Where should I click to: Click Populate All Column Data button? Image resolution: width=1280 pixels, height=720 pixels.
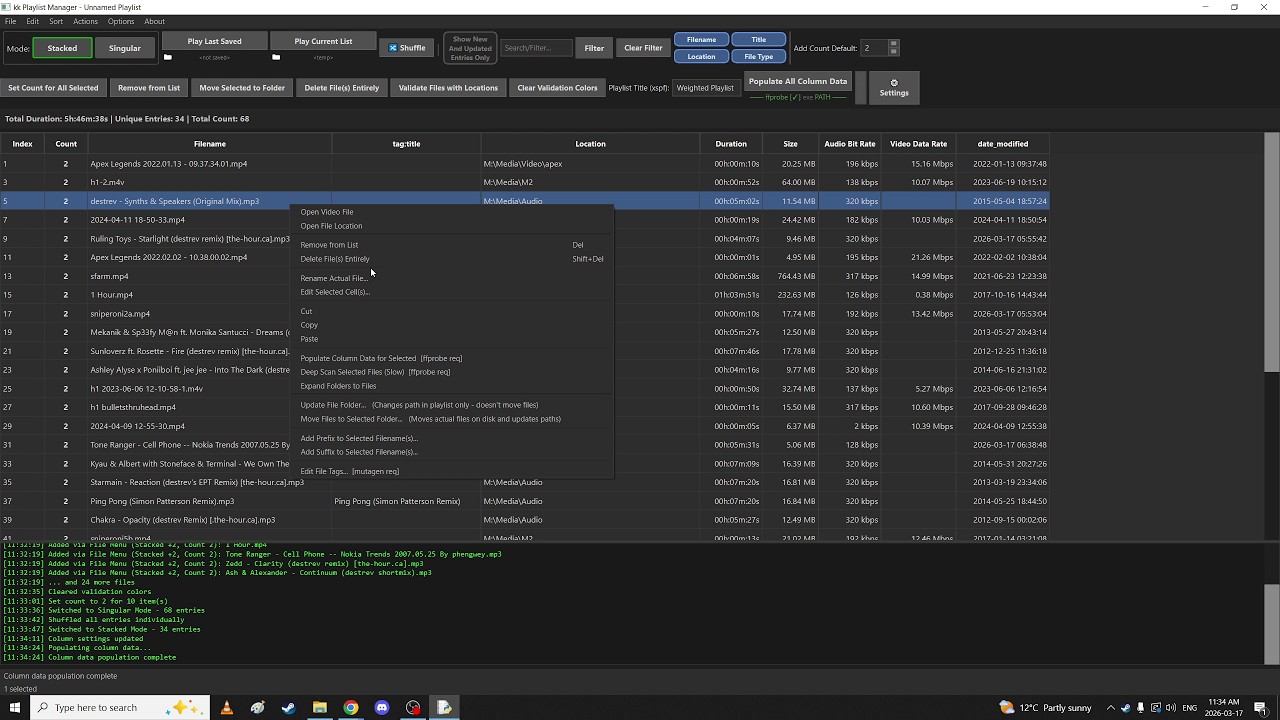798,82
